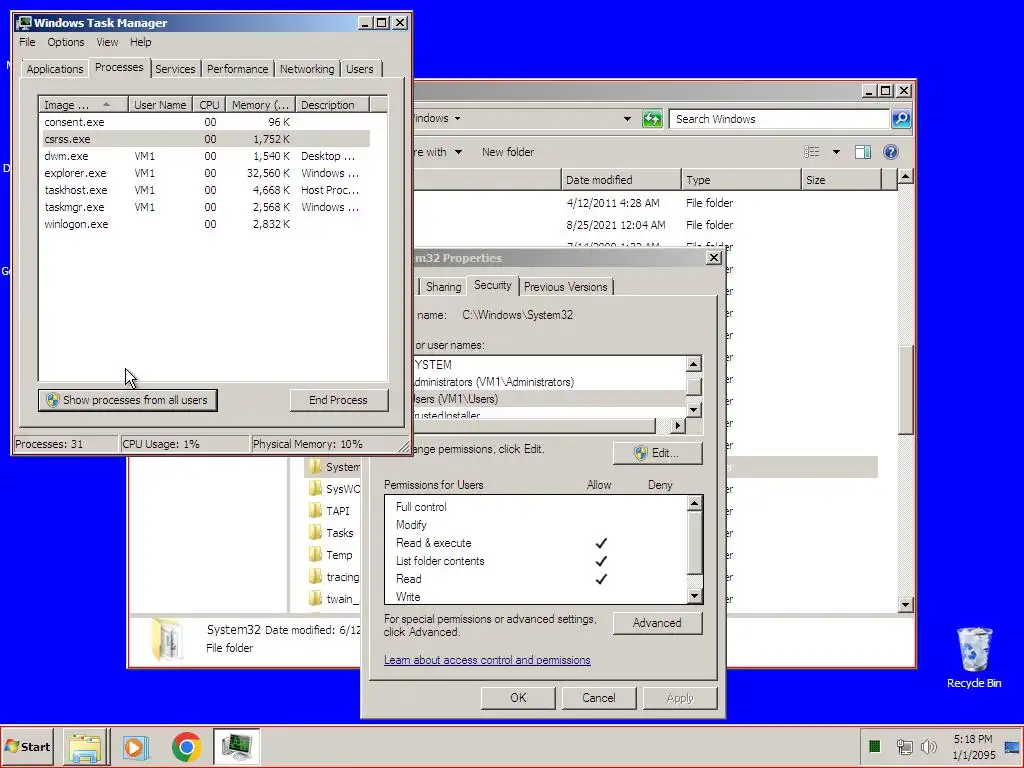Sort processes by Image Name column
Viewport: 1024px width, 768px height.
tap(82, 104)
